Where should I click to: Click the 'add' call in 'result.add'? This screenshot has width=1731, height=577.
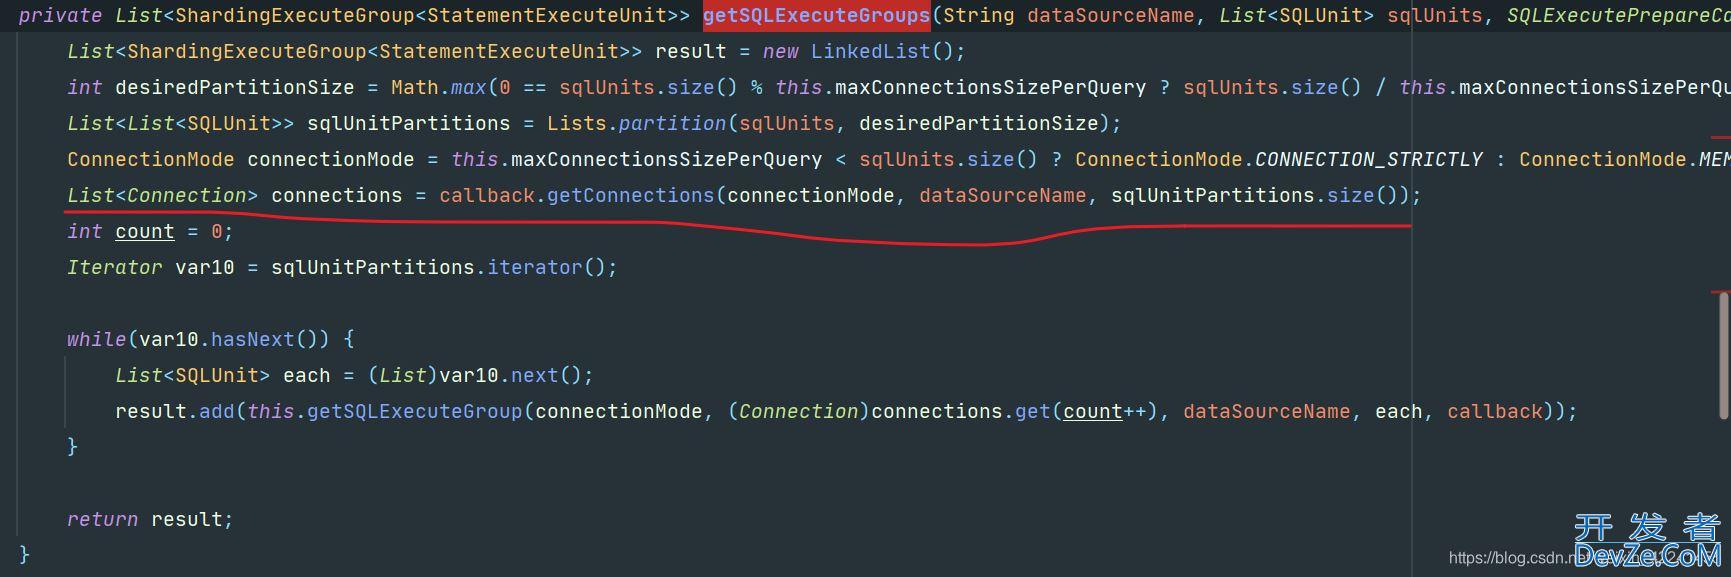(x=216, y=411)
